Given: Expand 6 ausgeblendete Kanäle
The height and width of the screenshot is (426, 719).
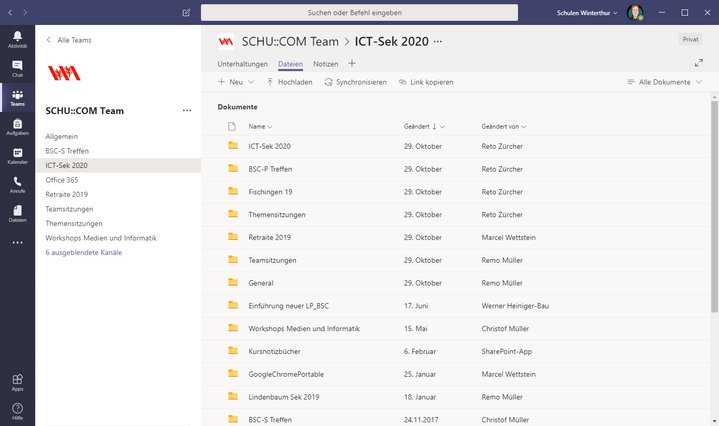Looking at the screenshot, I should click(83, 253).
